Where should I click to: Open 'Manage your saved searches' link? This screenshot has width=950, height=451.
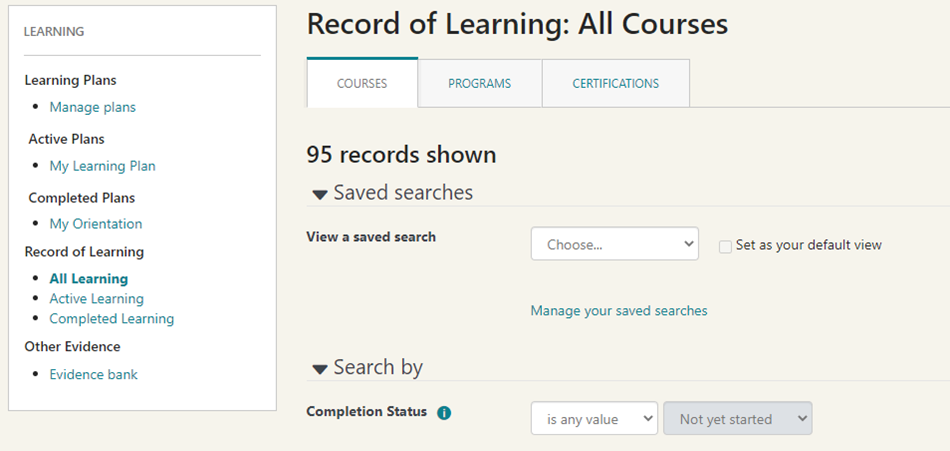tap(618, 311)
